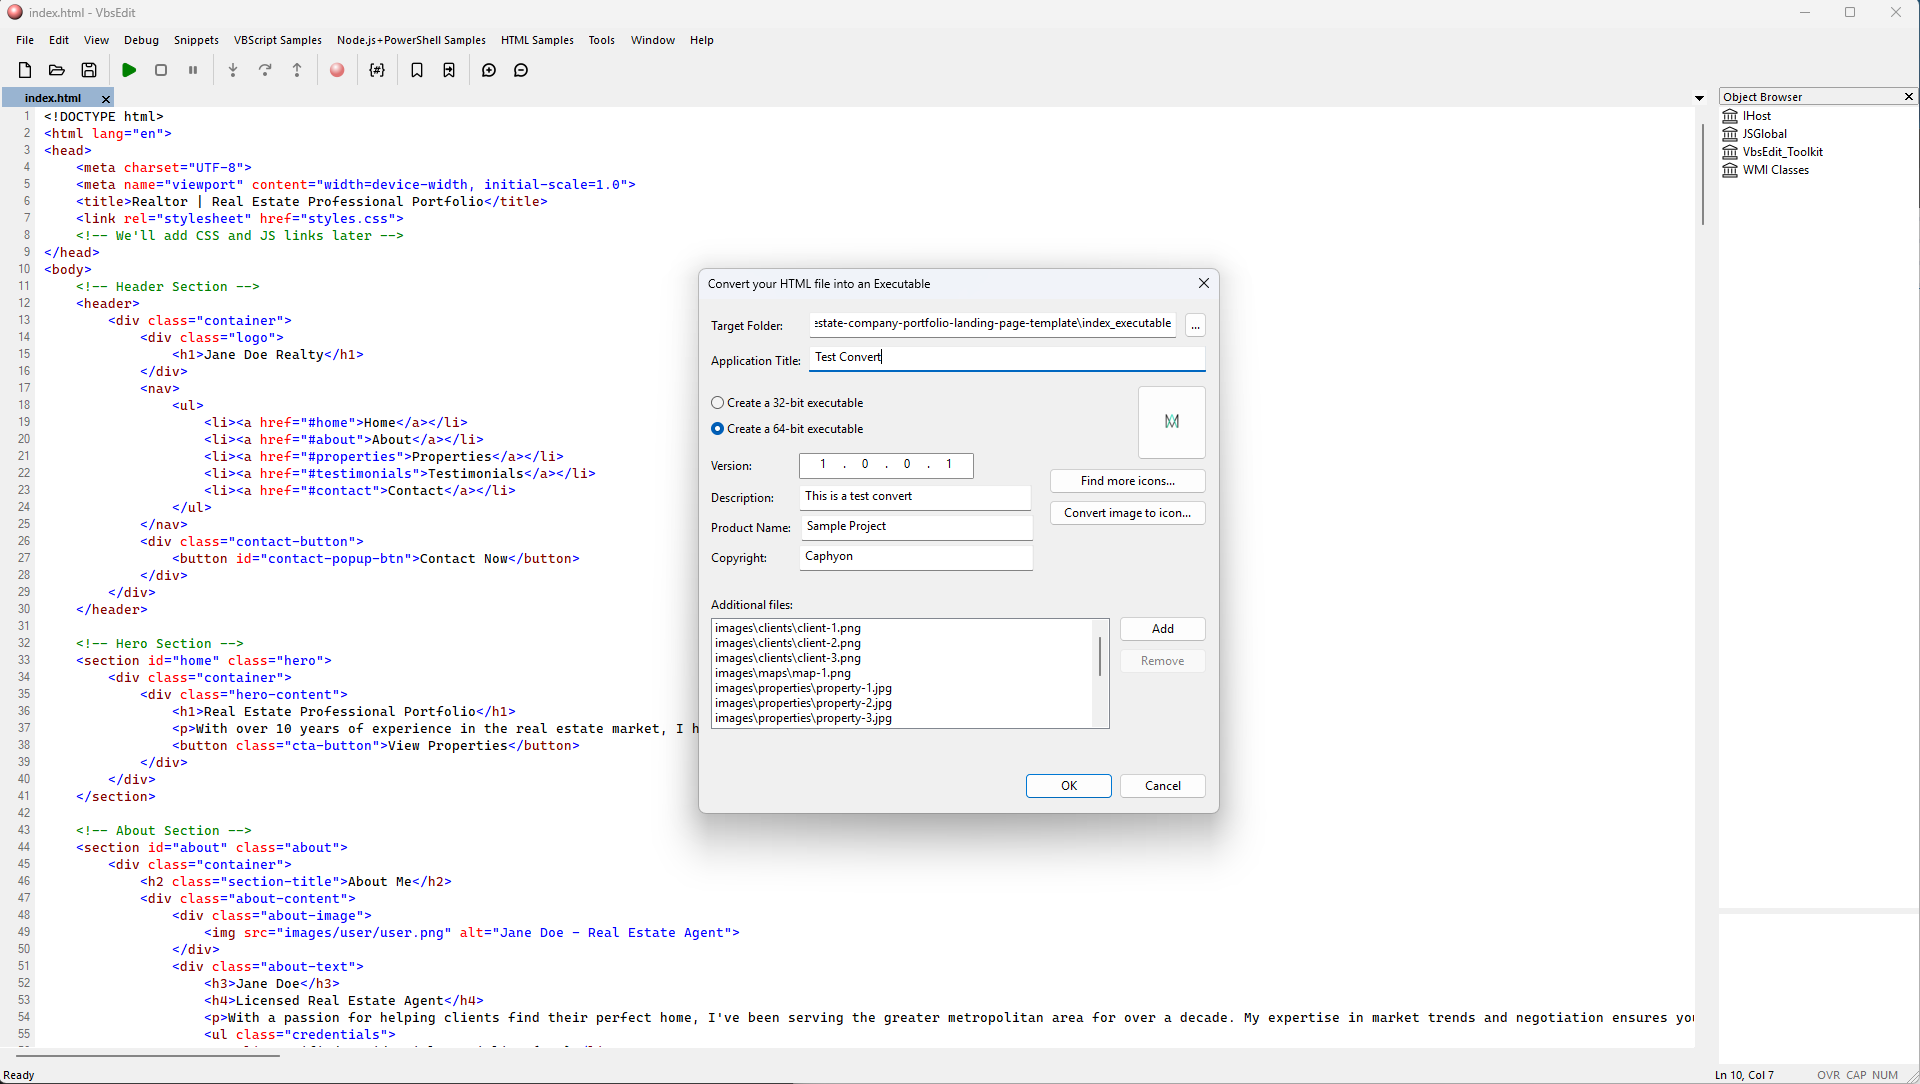
Task: Open the Snippets {#} toolbar icon
Action: (377, 70)
